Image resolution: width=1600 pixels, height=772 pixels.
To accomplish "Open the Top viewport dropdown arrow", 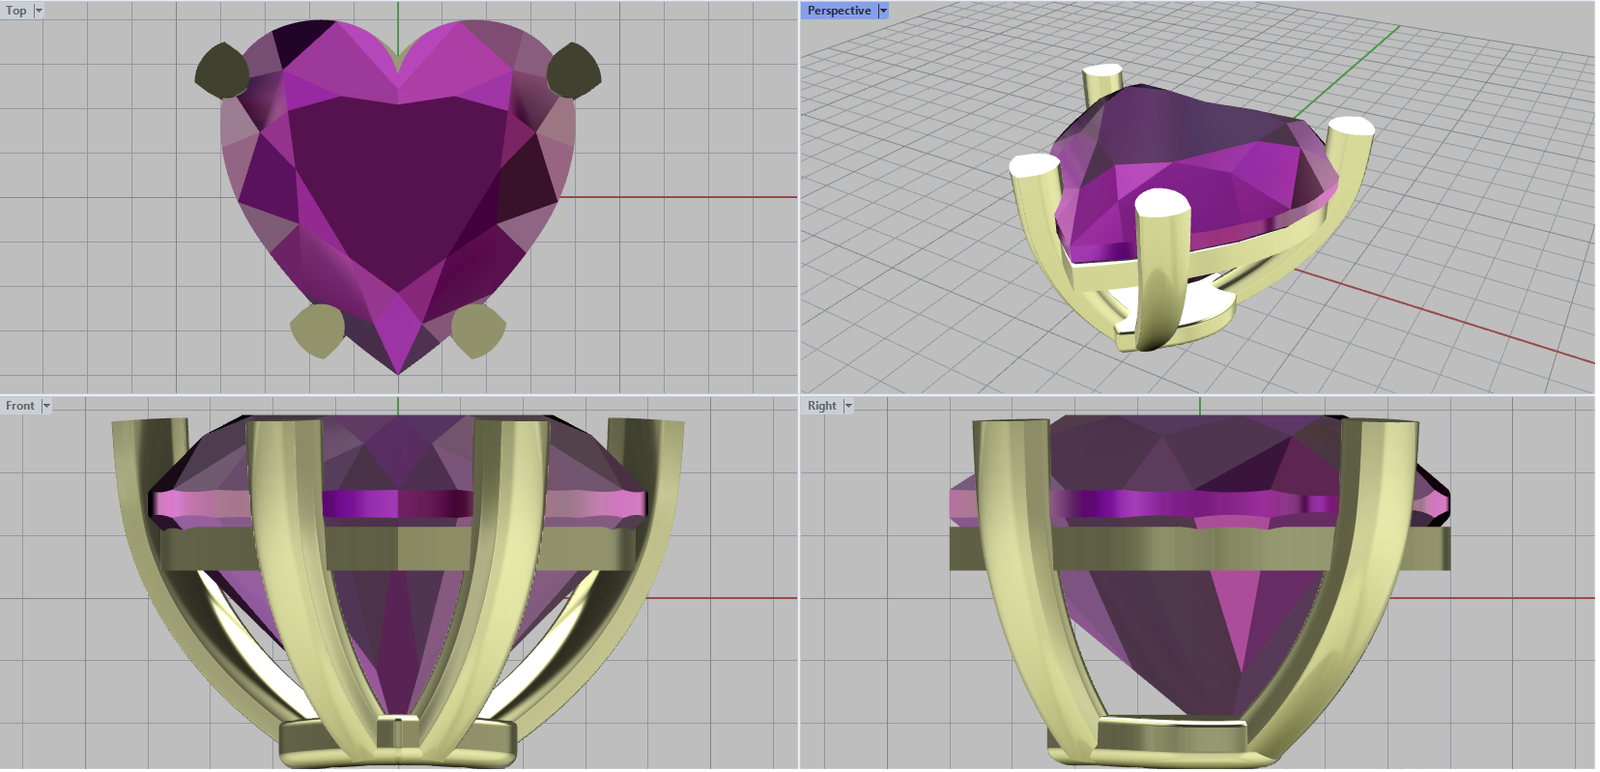I will point(39,10).
